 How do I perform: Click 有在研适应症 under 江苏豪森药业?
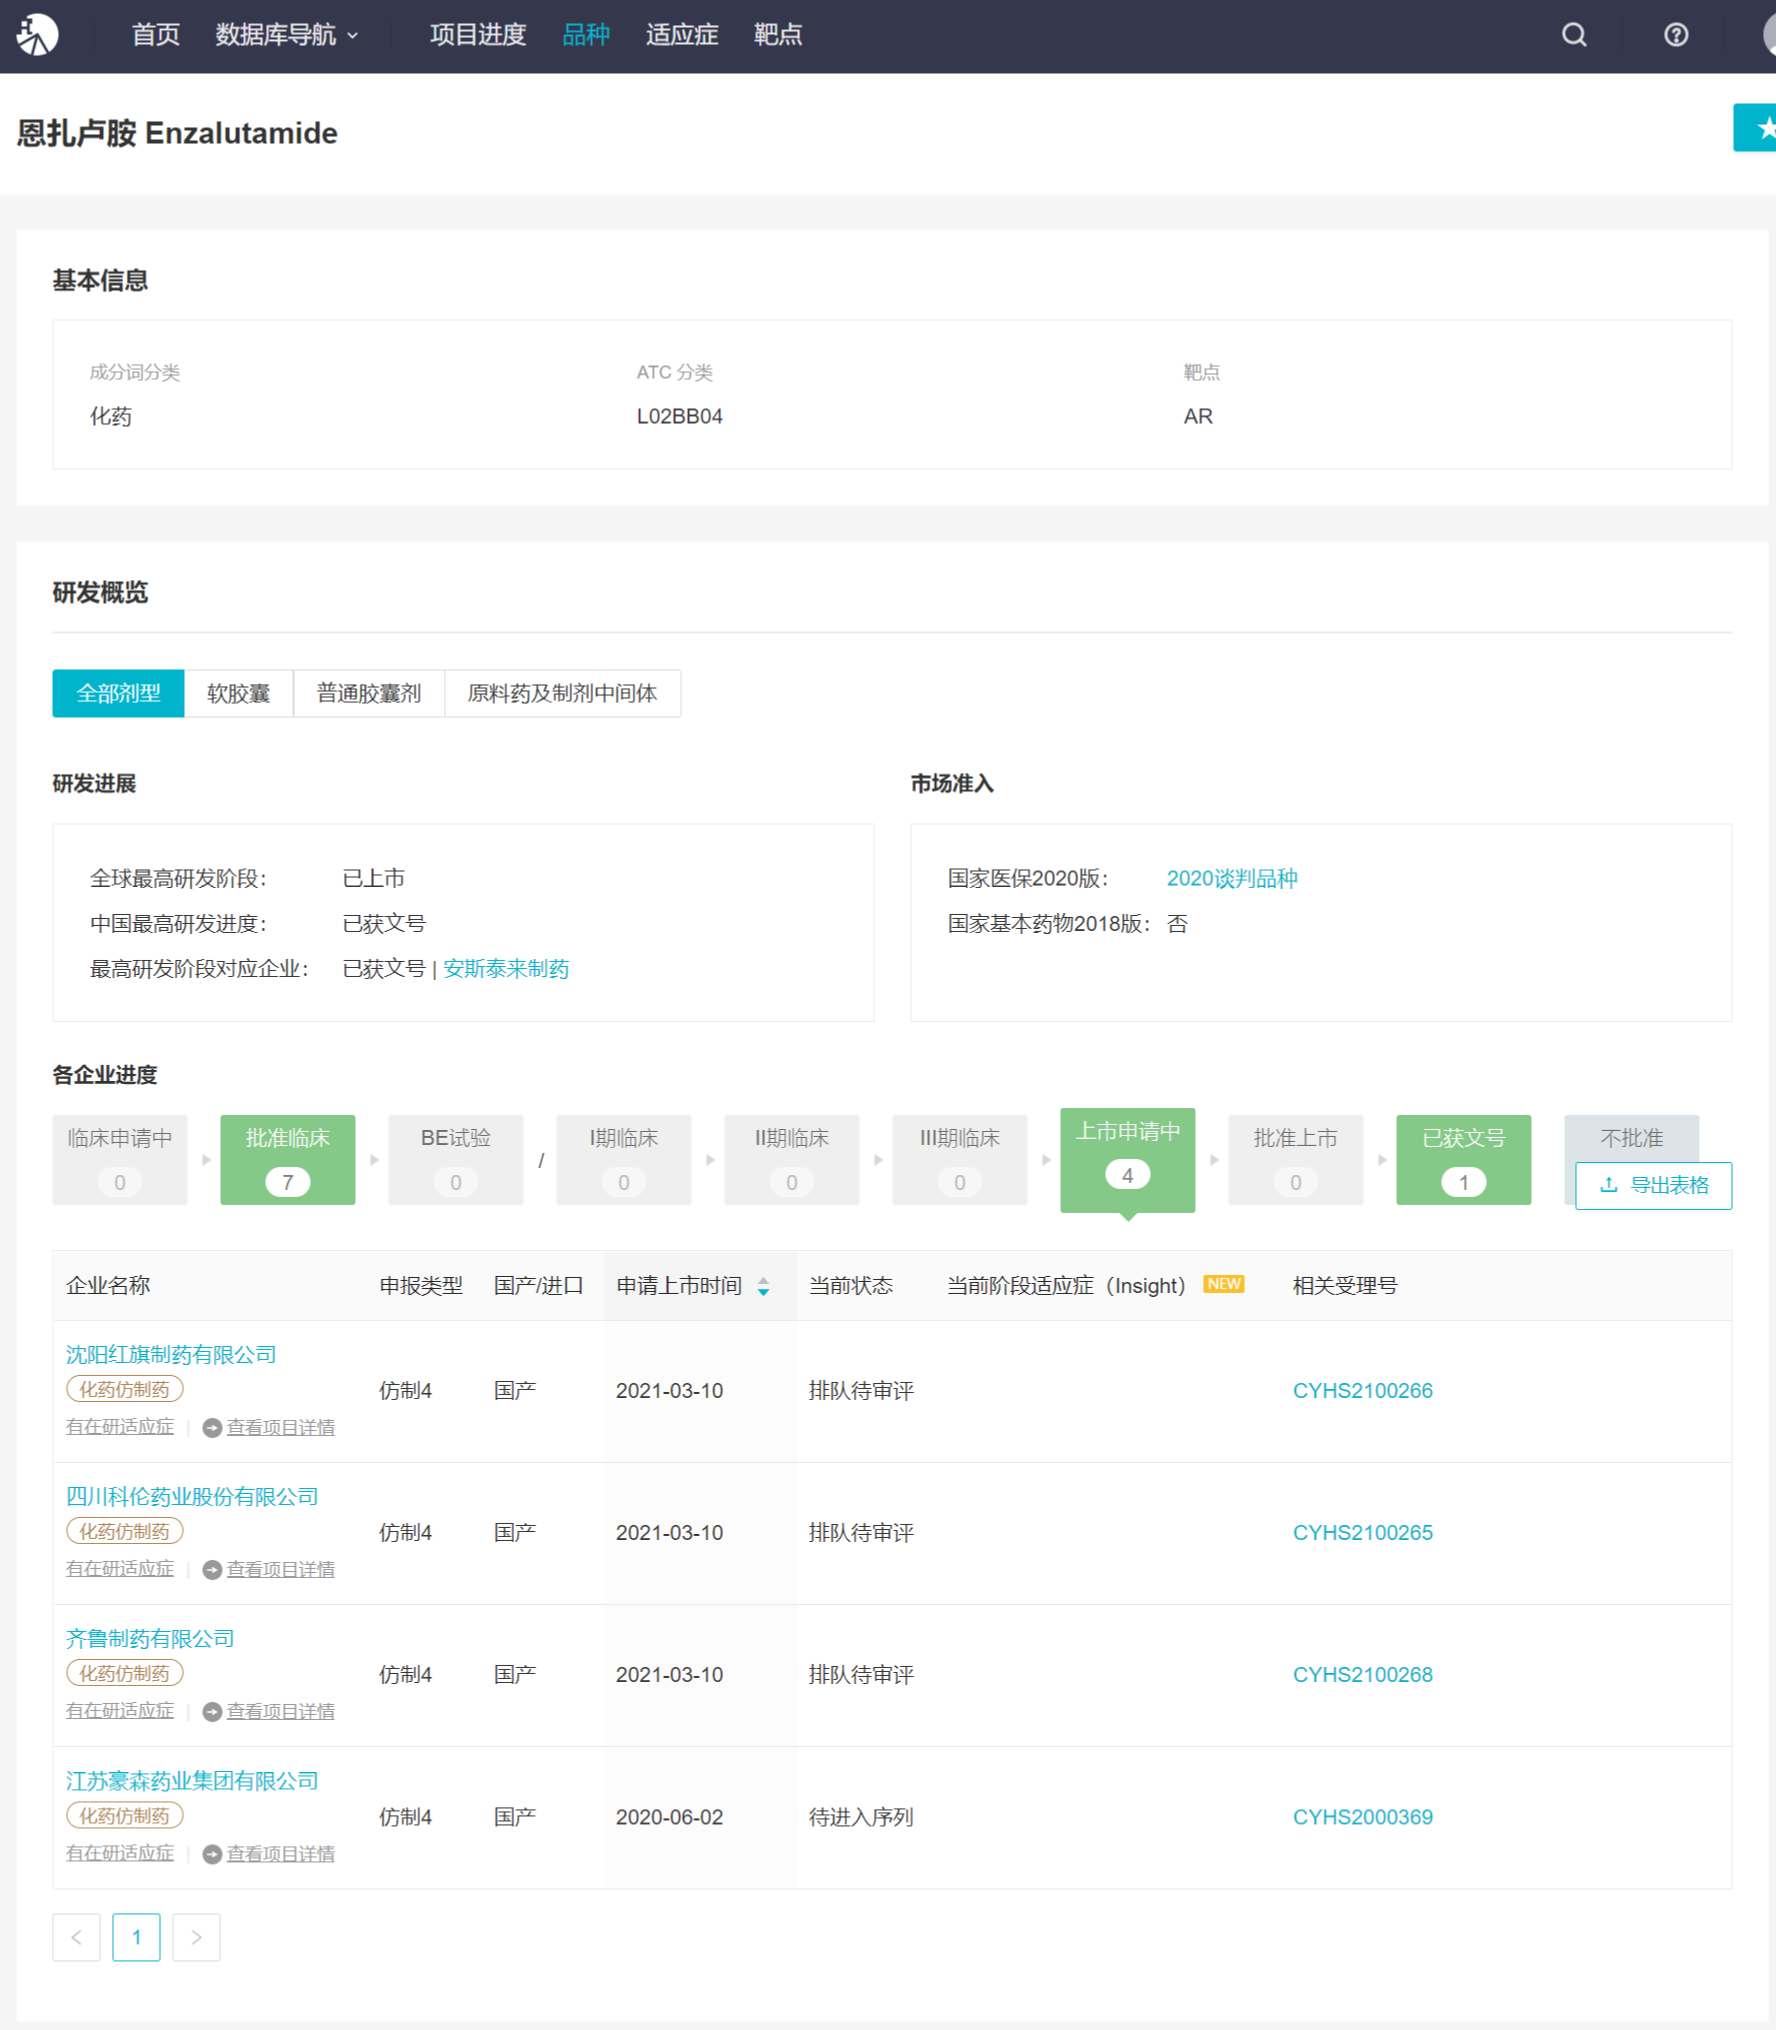(x=120, y=1854)
